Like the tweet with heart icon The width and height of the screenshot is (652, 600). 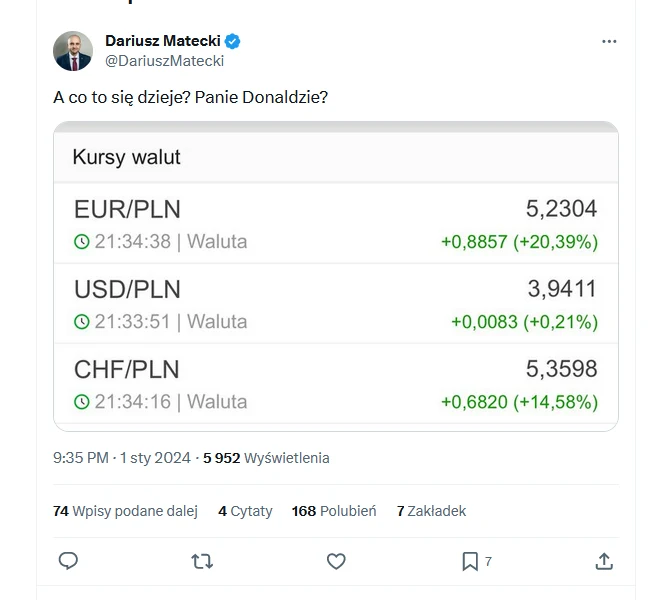click(x=336, y=561)
